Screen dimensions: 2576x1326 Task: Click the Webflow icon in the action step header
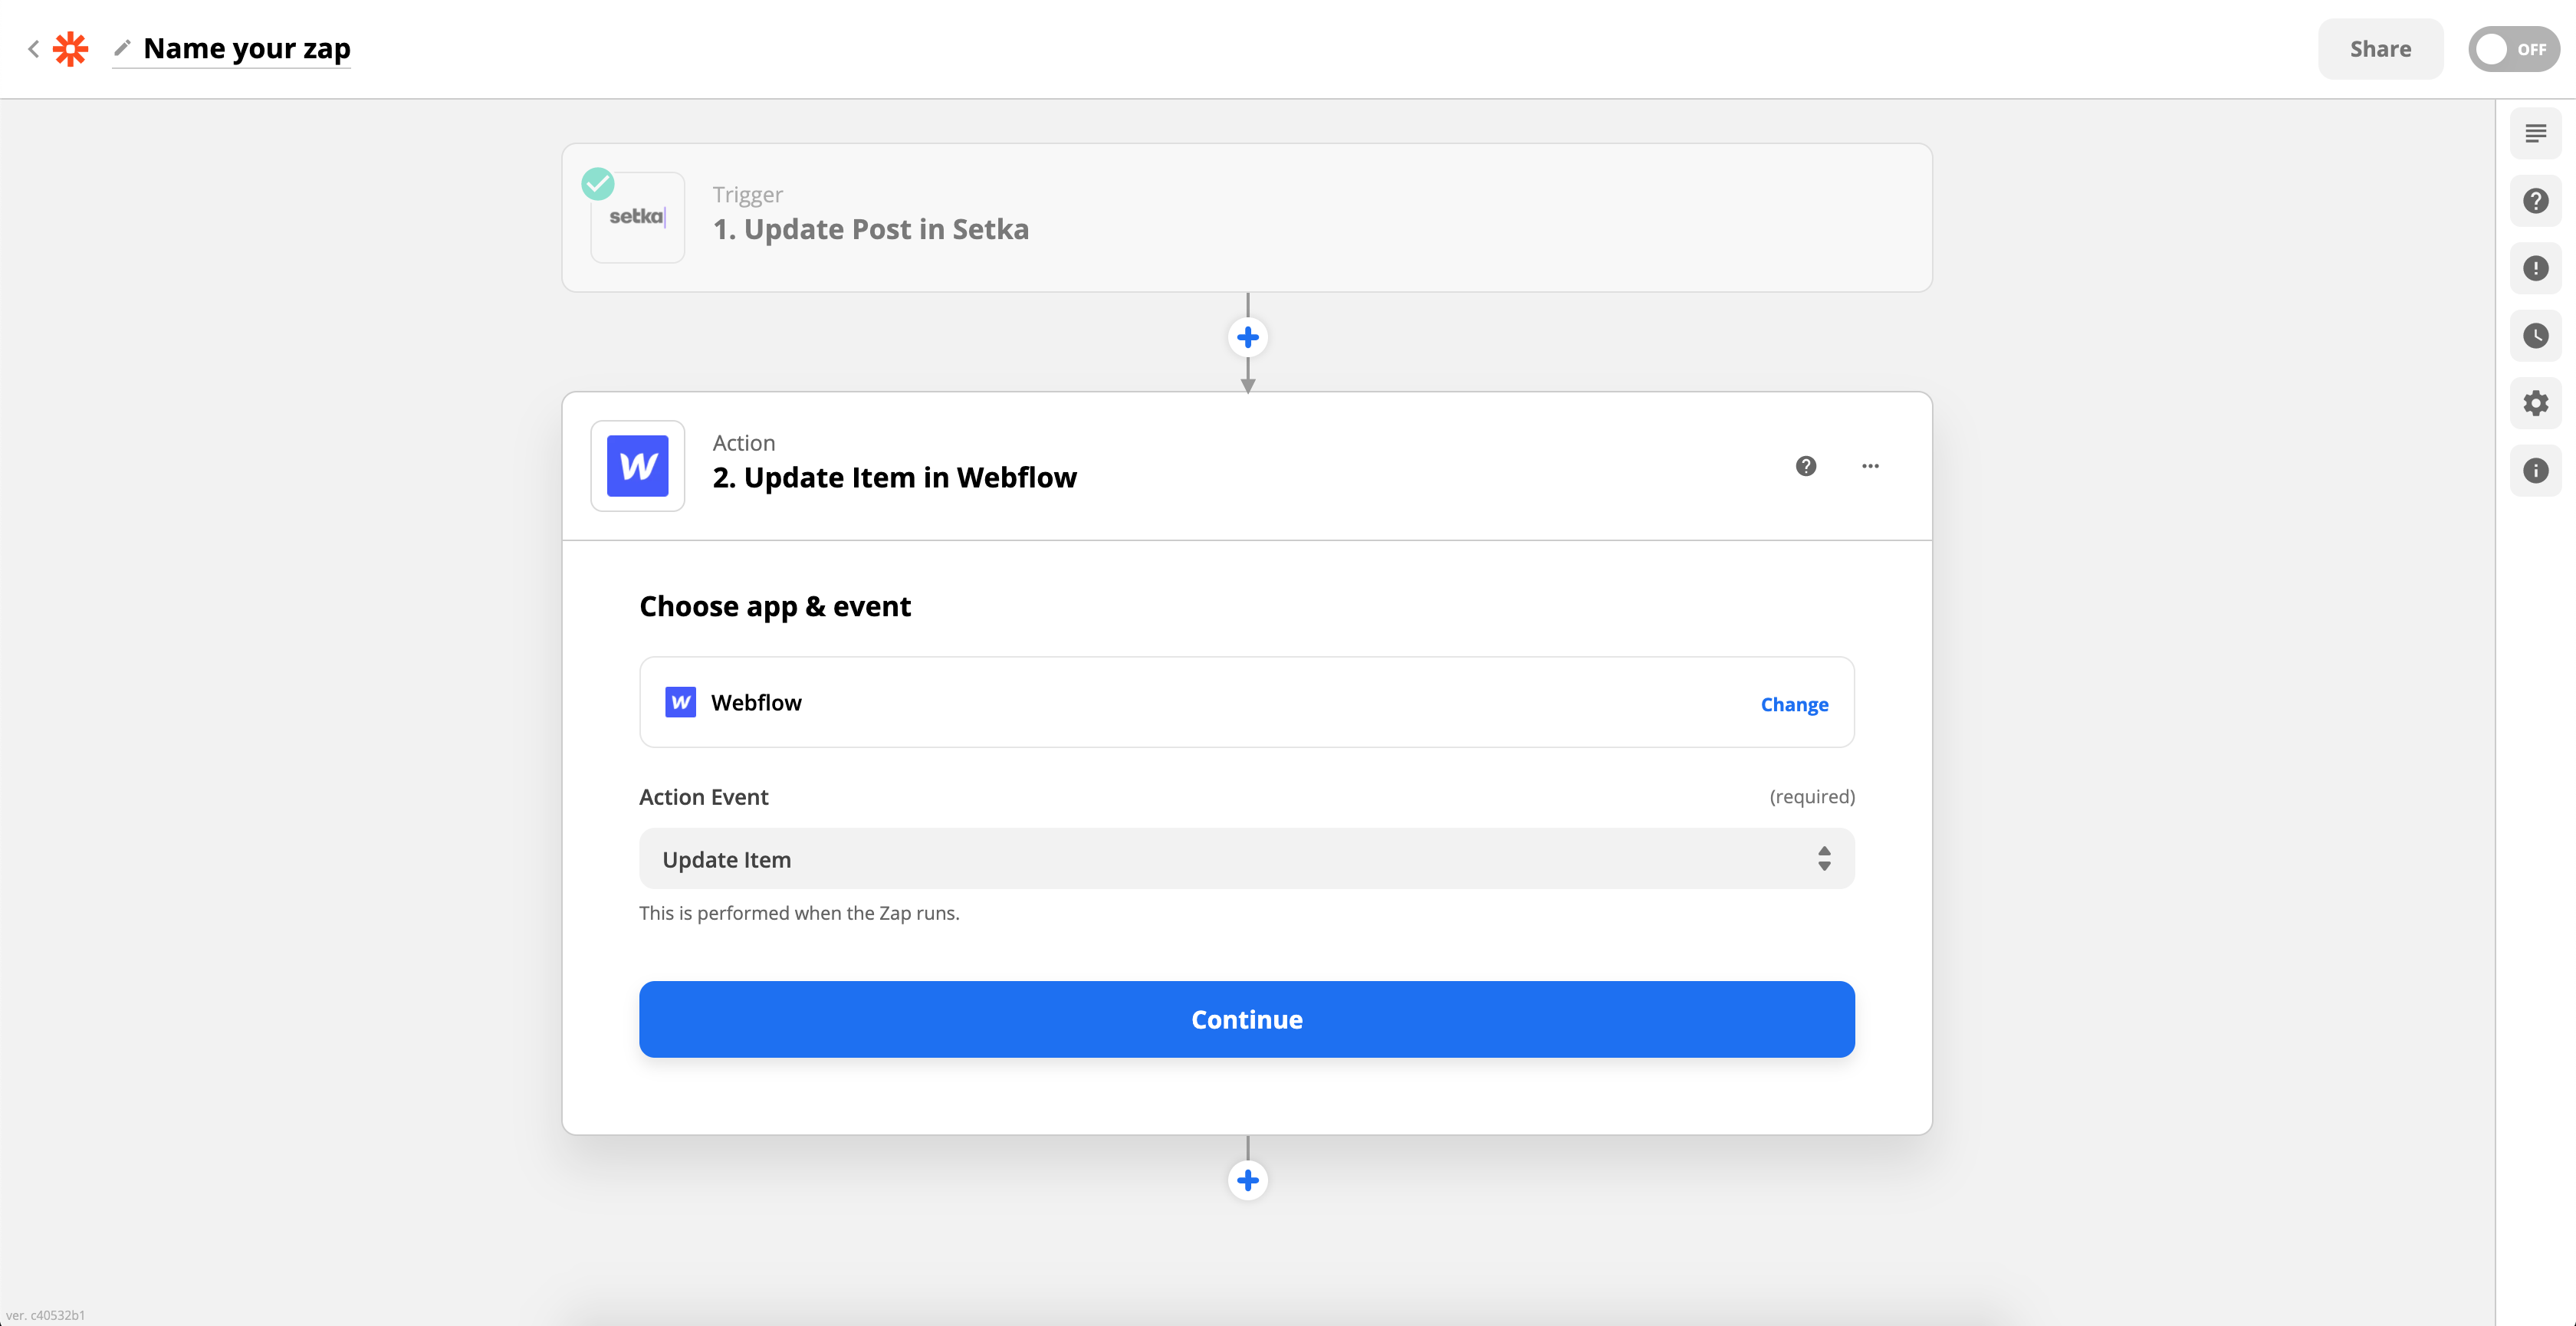click(x=637, y=465)
